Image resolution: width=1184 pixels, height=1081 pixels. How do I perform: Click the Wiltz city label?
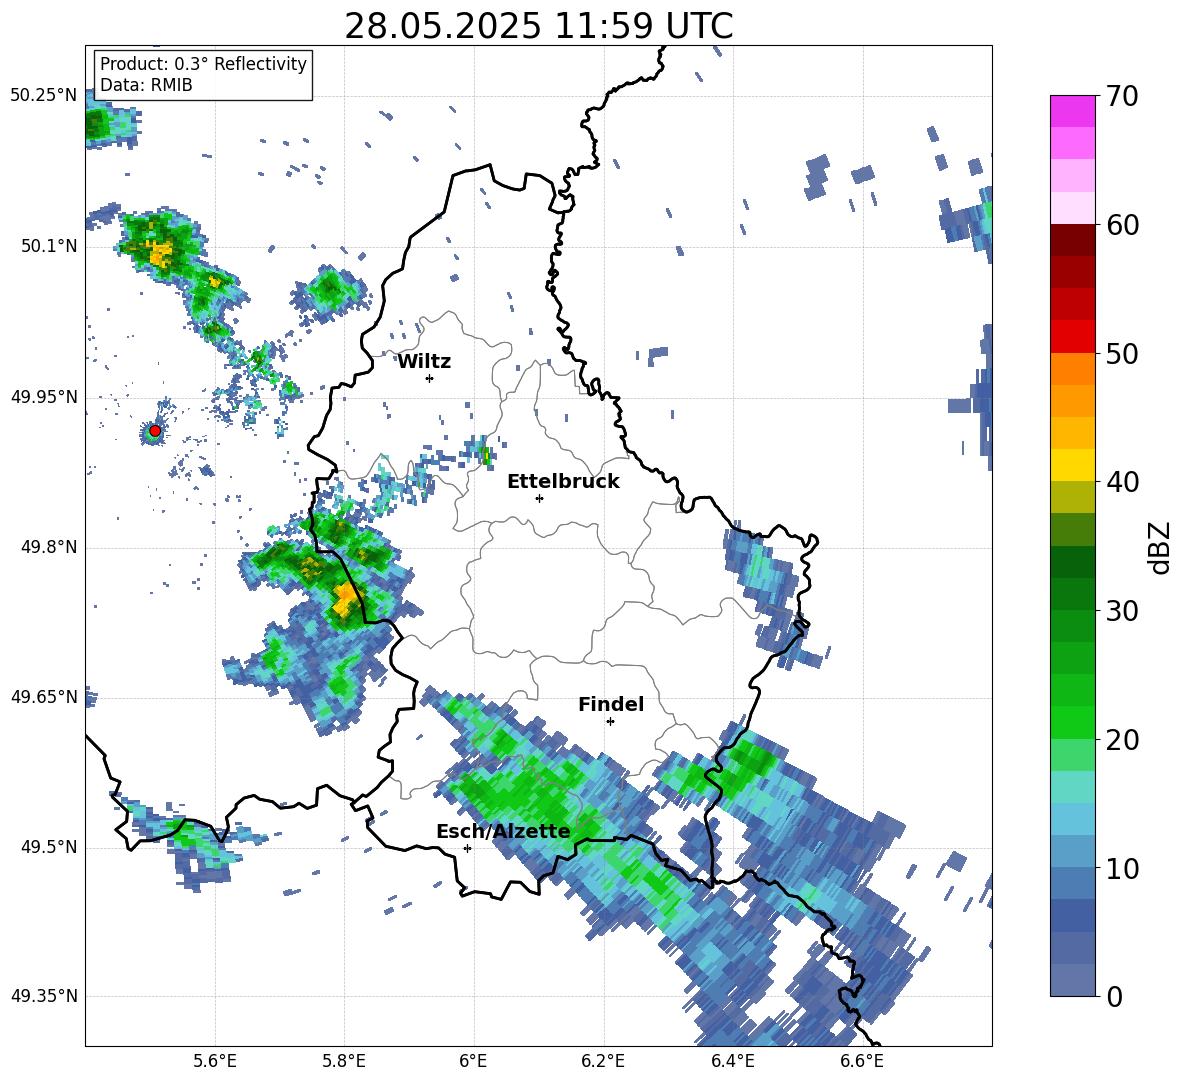[x=424, y=362]
